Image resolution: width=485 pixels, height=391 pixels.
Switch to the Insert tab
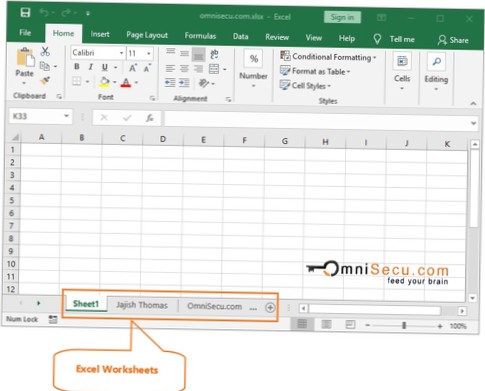click(x=100, y=34)
